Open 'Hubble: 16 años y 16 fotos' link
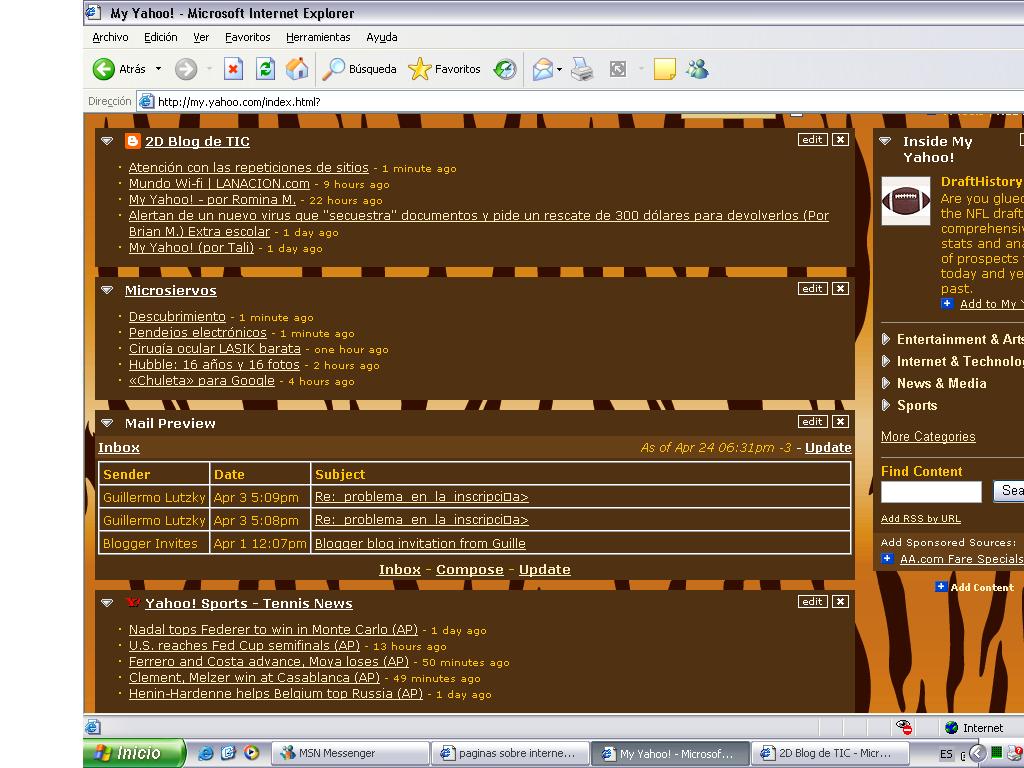Image resolution: width=1024 pixels, height=768 pixels. 214,365
